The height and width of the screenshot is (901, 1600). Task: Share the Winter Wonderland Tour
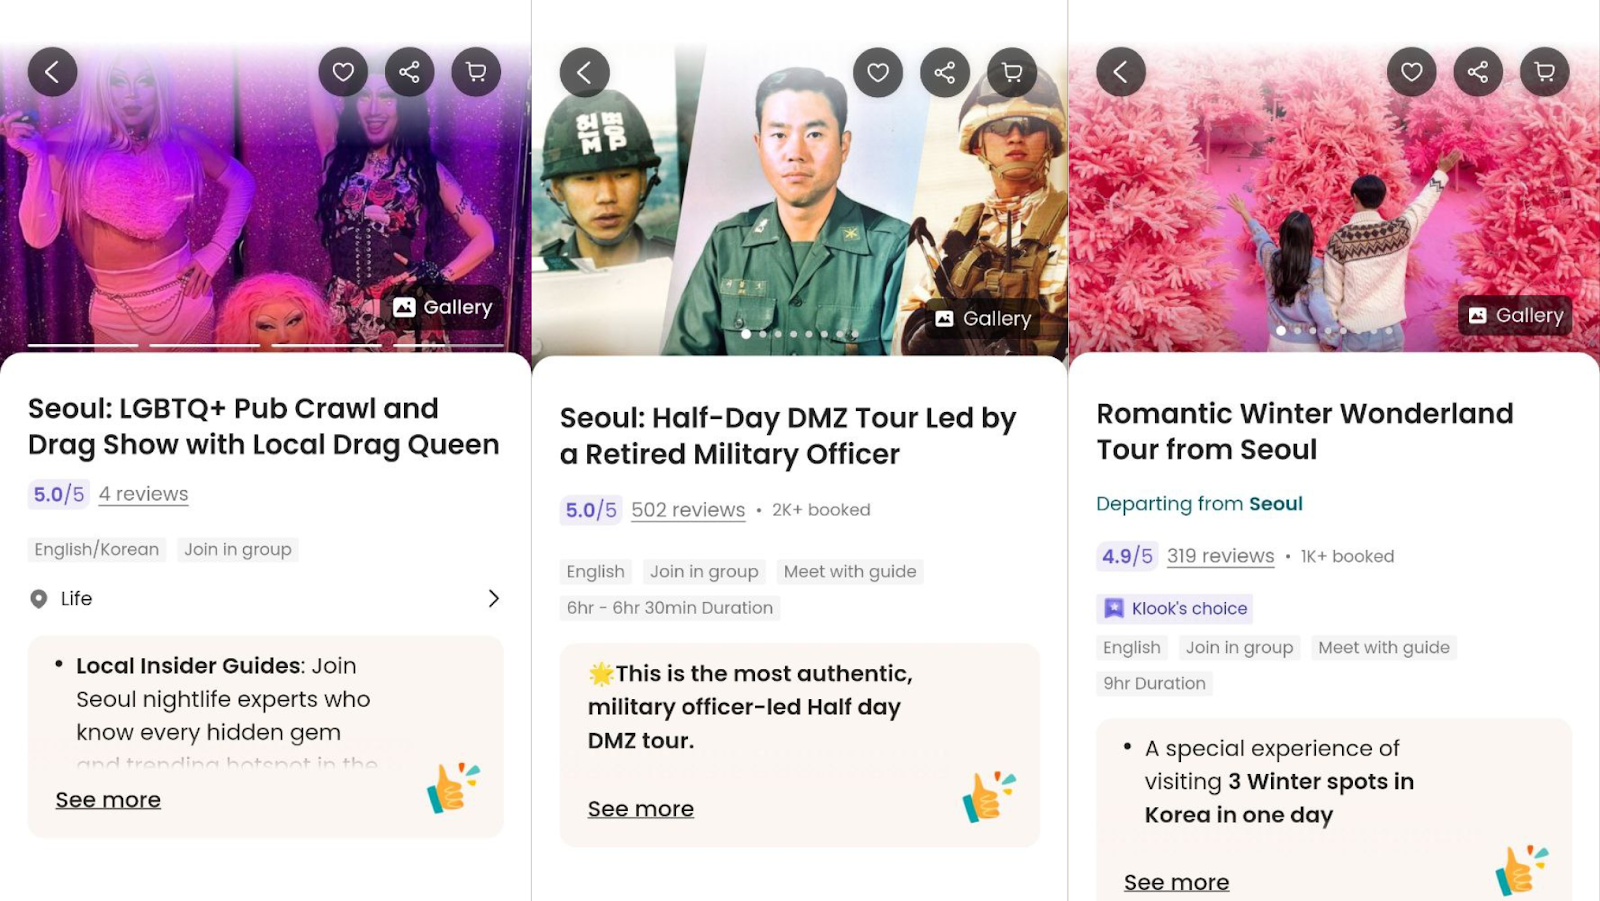[x=1478, y=72]
